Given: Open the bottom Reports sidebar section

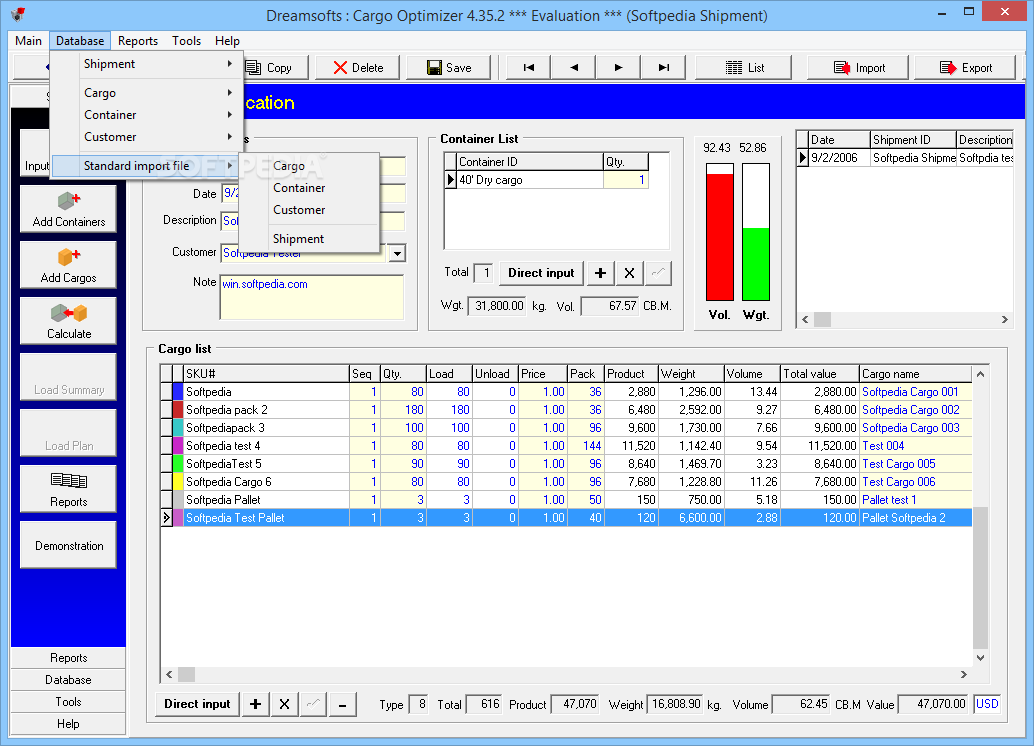Looking at the screenshot, I should point(69,658).
